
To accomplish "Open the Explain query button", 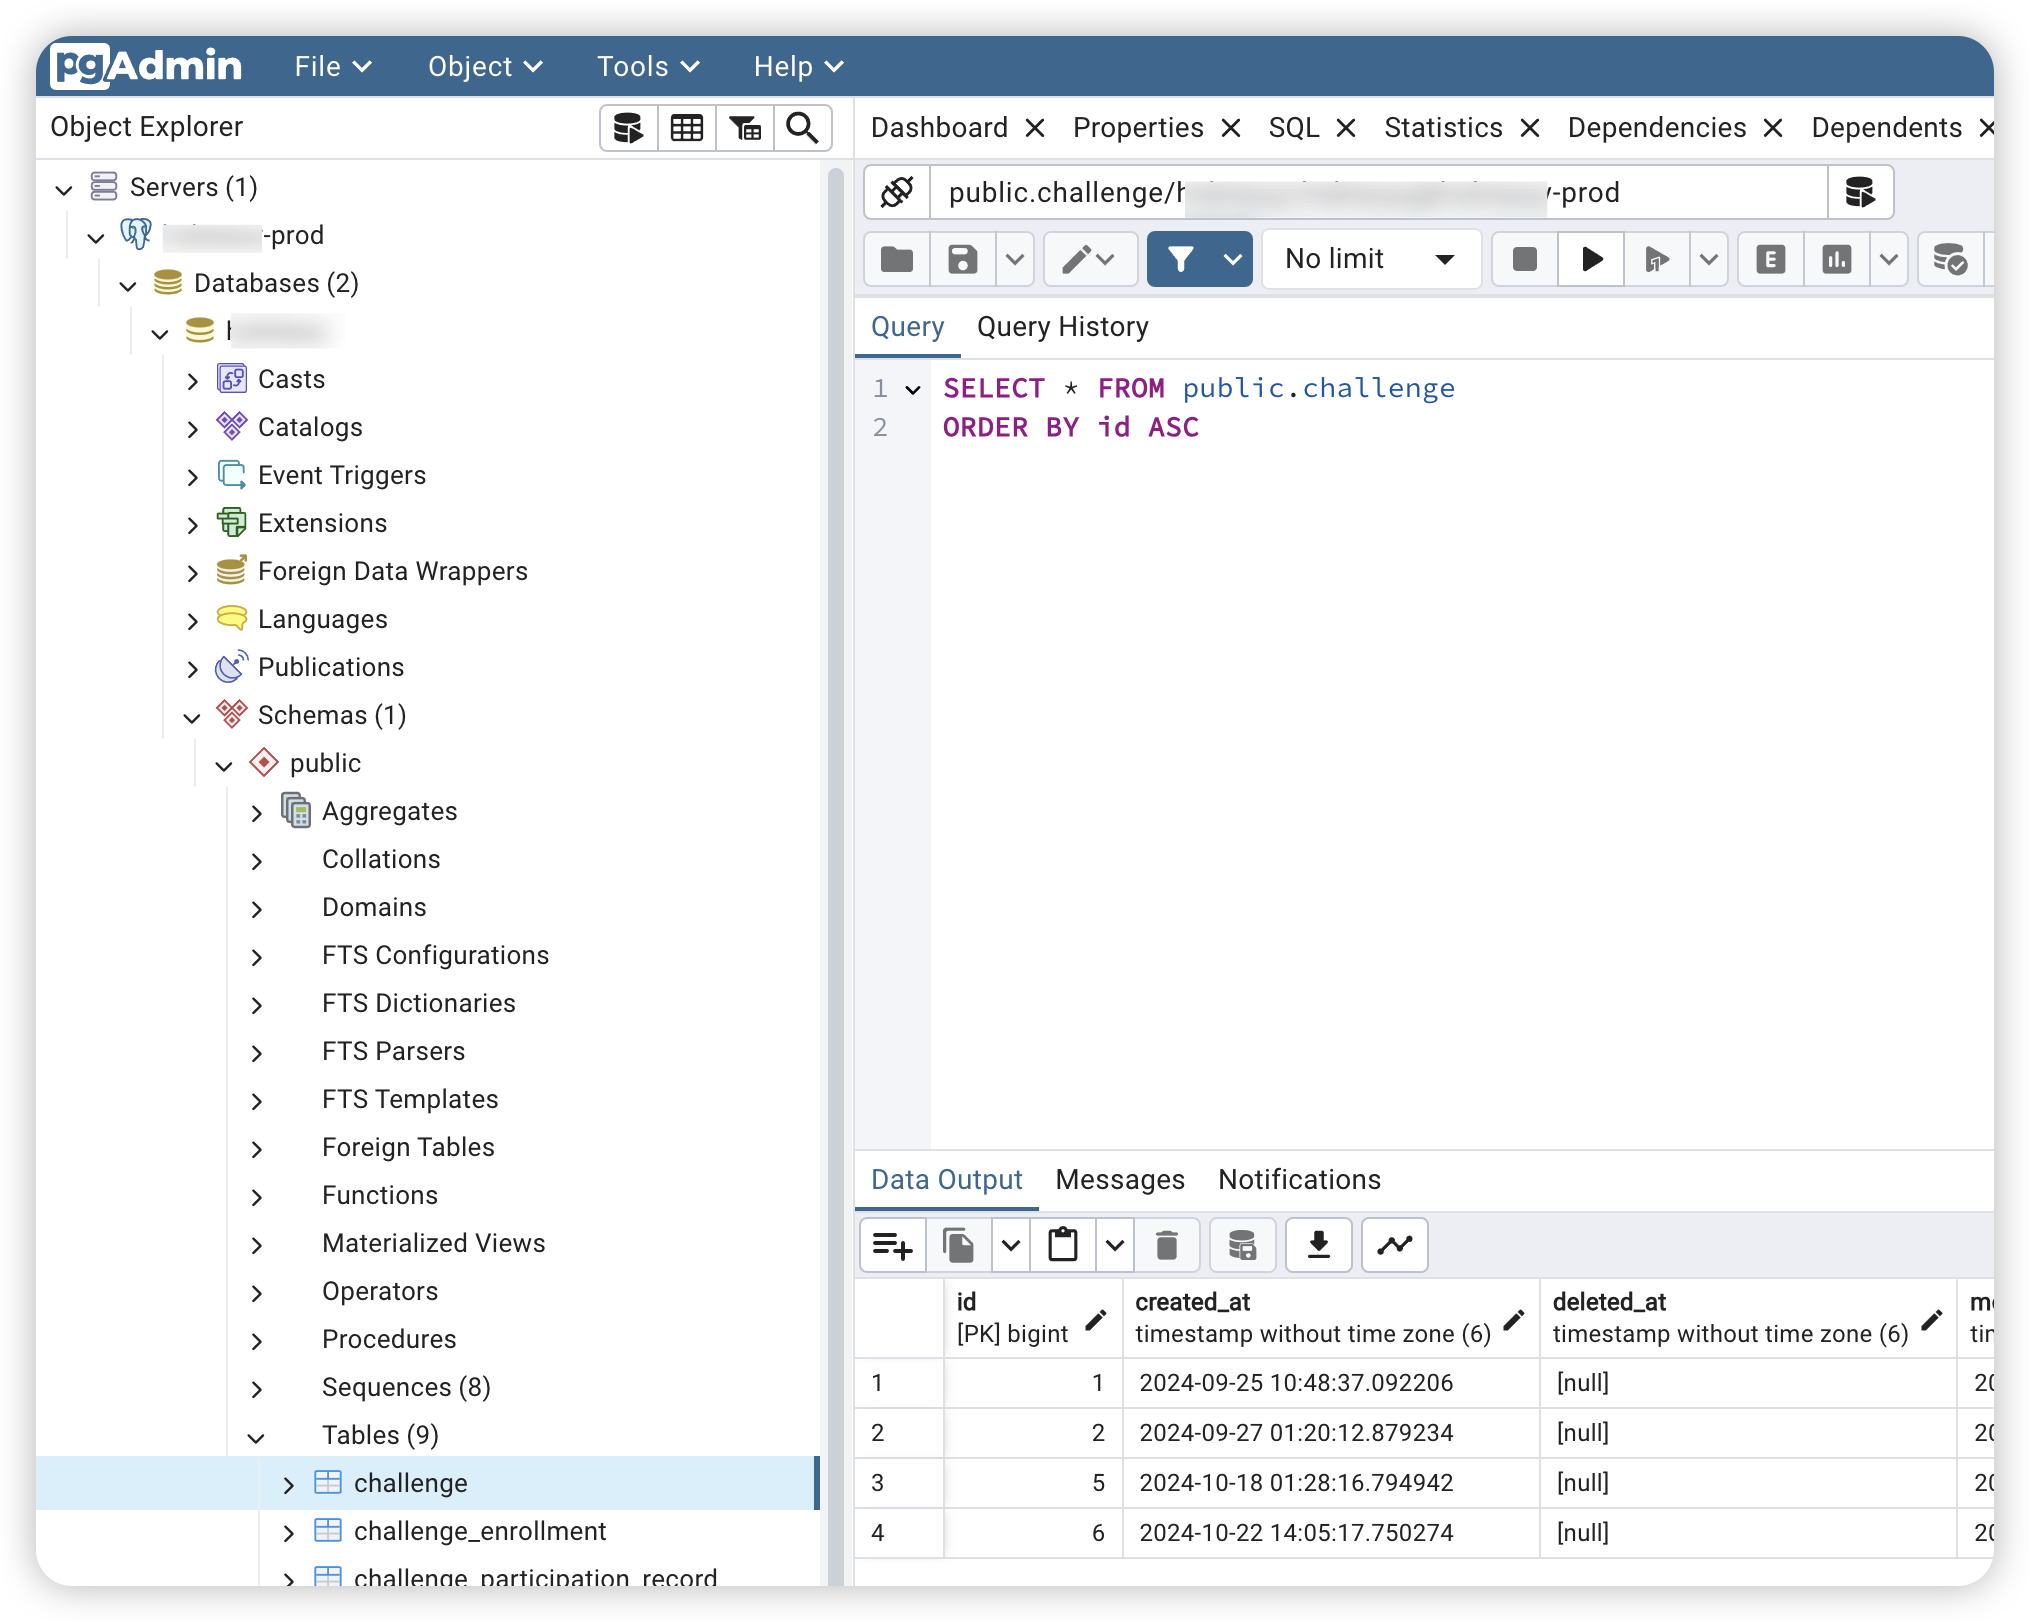I will (1770, 260).
